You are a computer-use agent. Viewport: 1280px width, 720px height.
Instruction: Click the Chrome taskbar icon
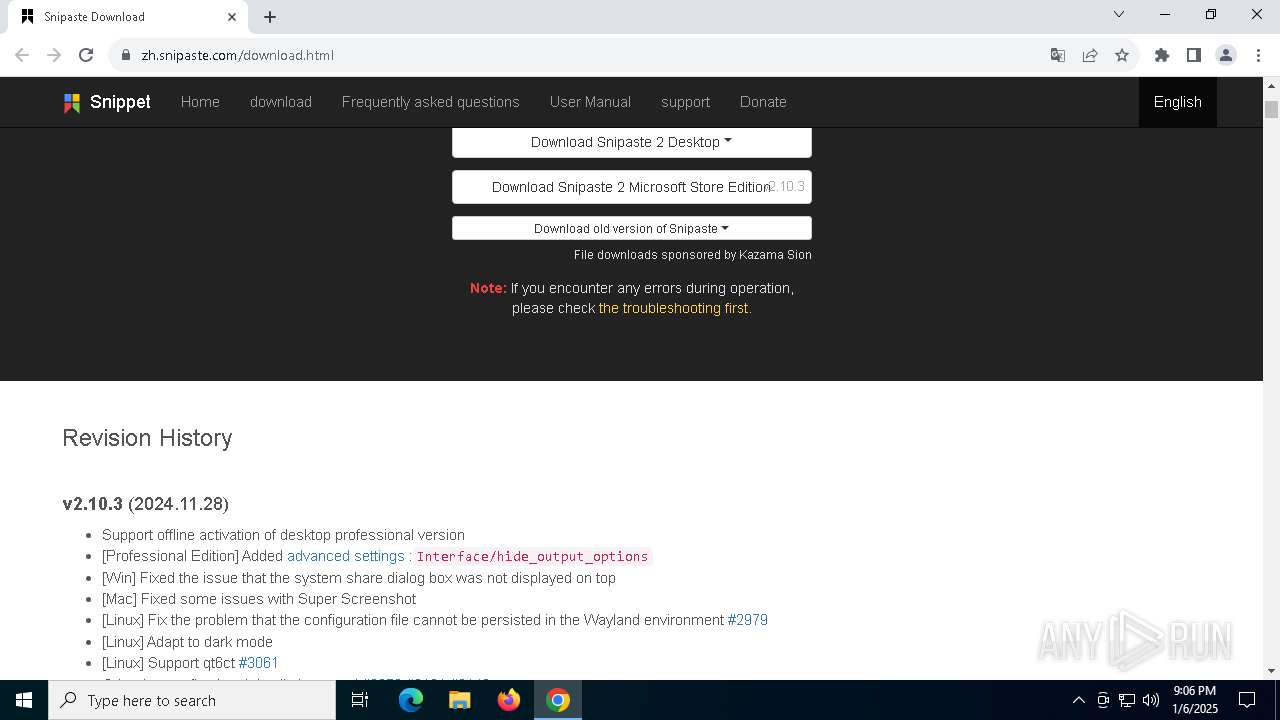558,700
